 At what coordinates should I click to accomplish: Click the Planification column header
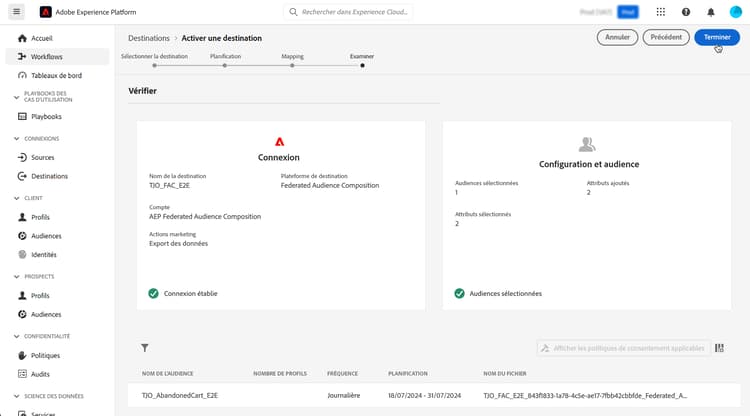click(408, 373)
